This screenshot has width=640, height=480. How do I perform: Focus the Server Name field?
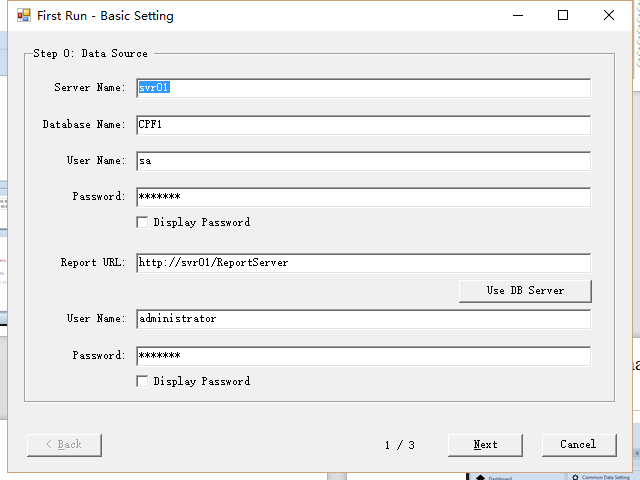pos(364,88)
